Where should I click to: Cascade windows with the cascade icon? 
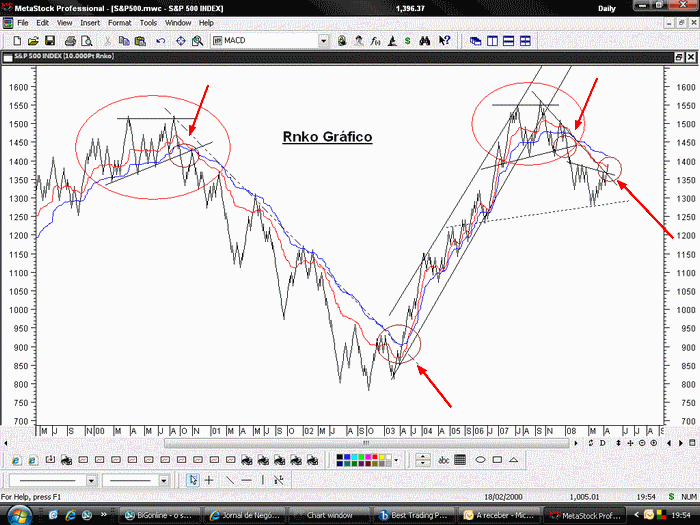tap(475, 41)
